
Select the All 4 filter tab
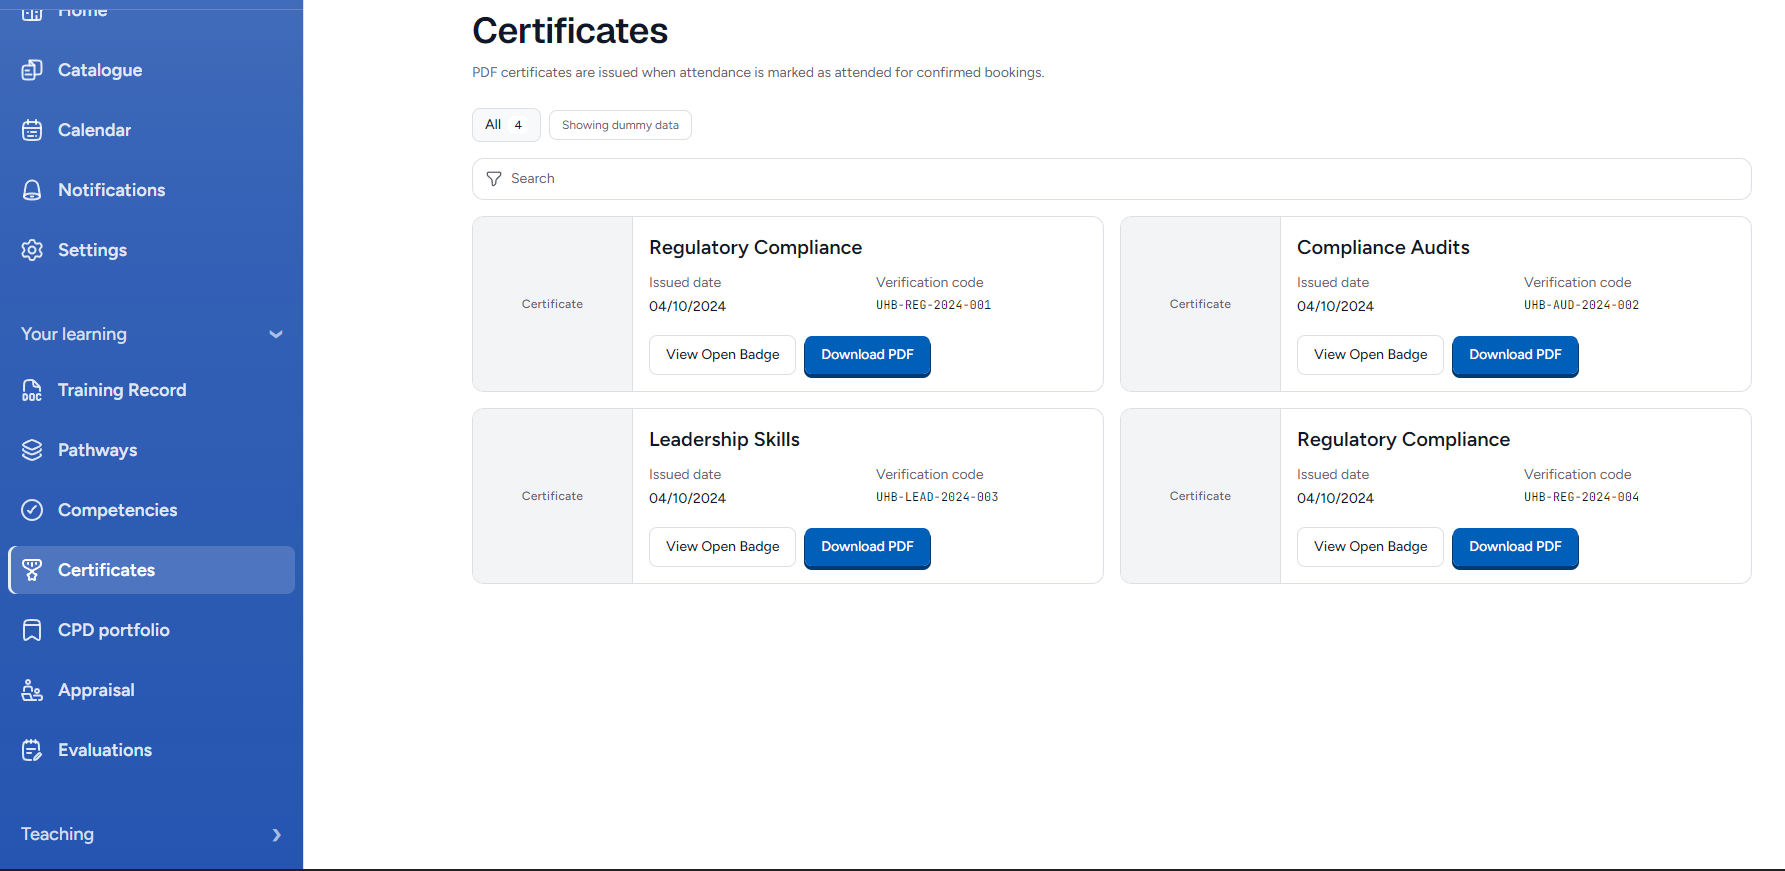(x=506, y=125)
